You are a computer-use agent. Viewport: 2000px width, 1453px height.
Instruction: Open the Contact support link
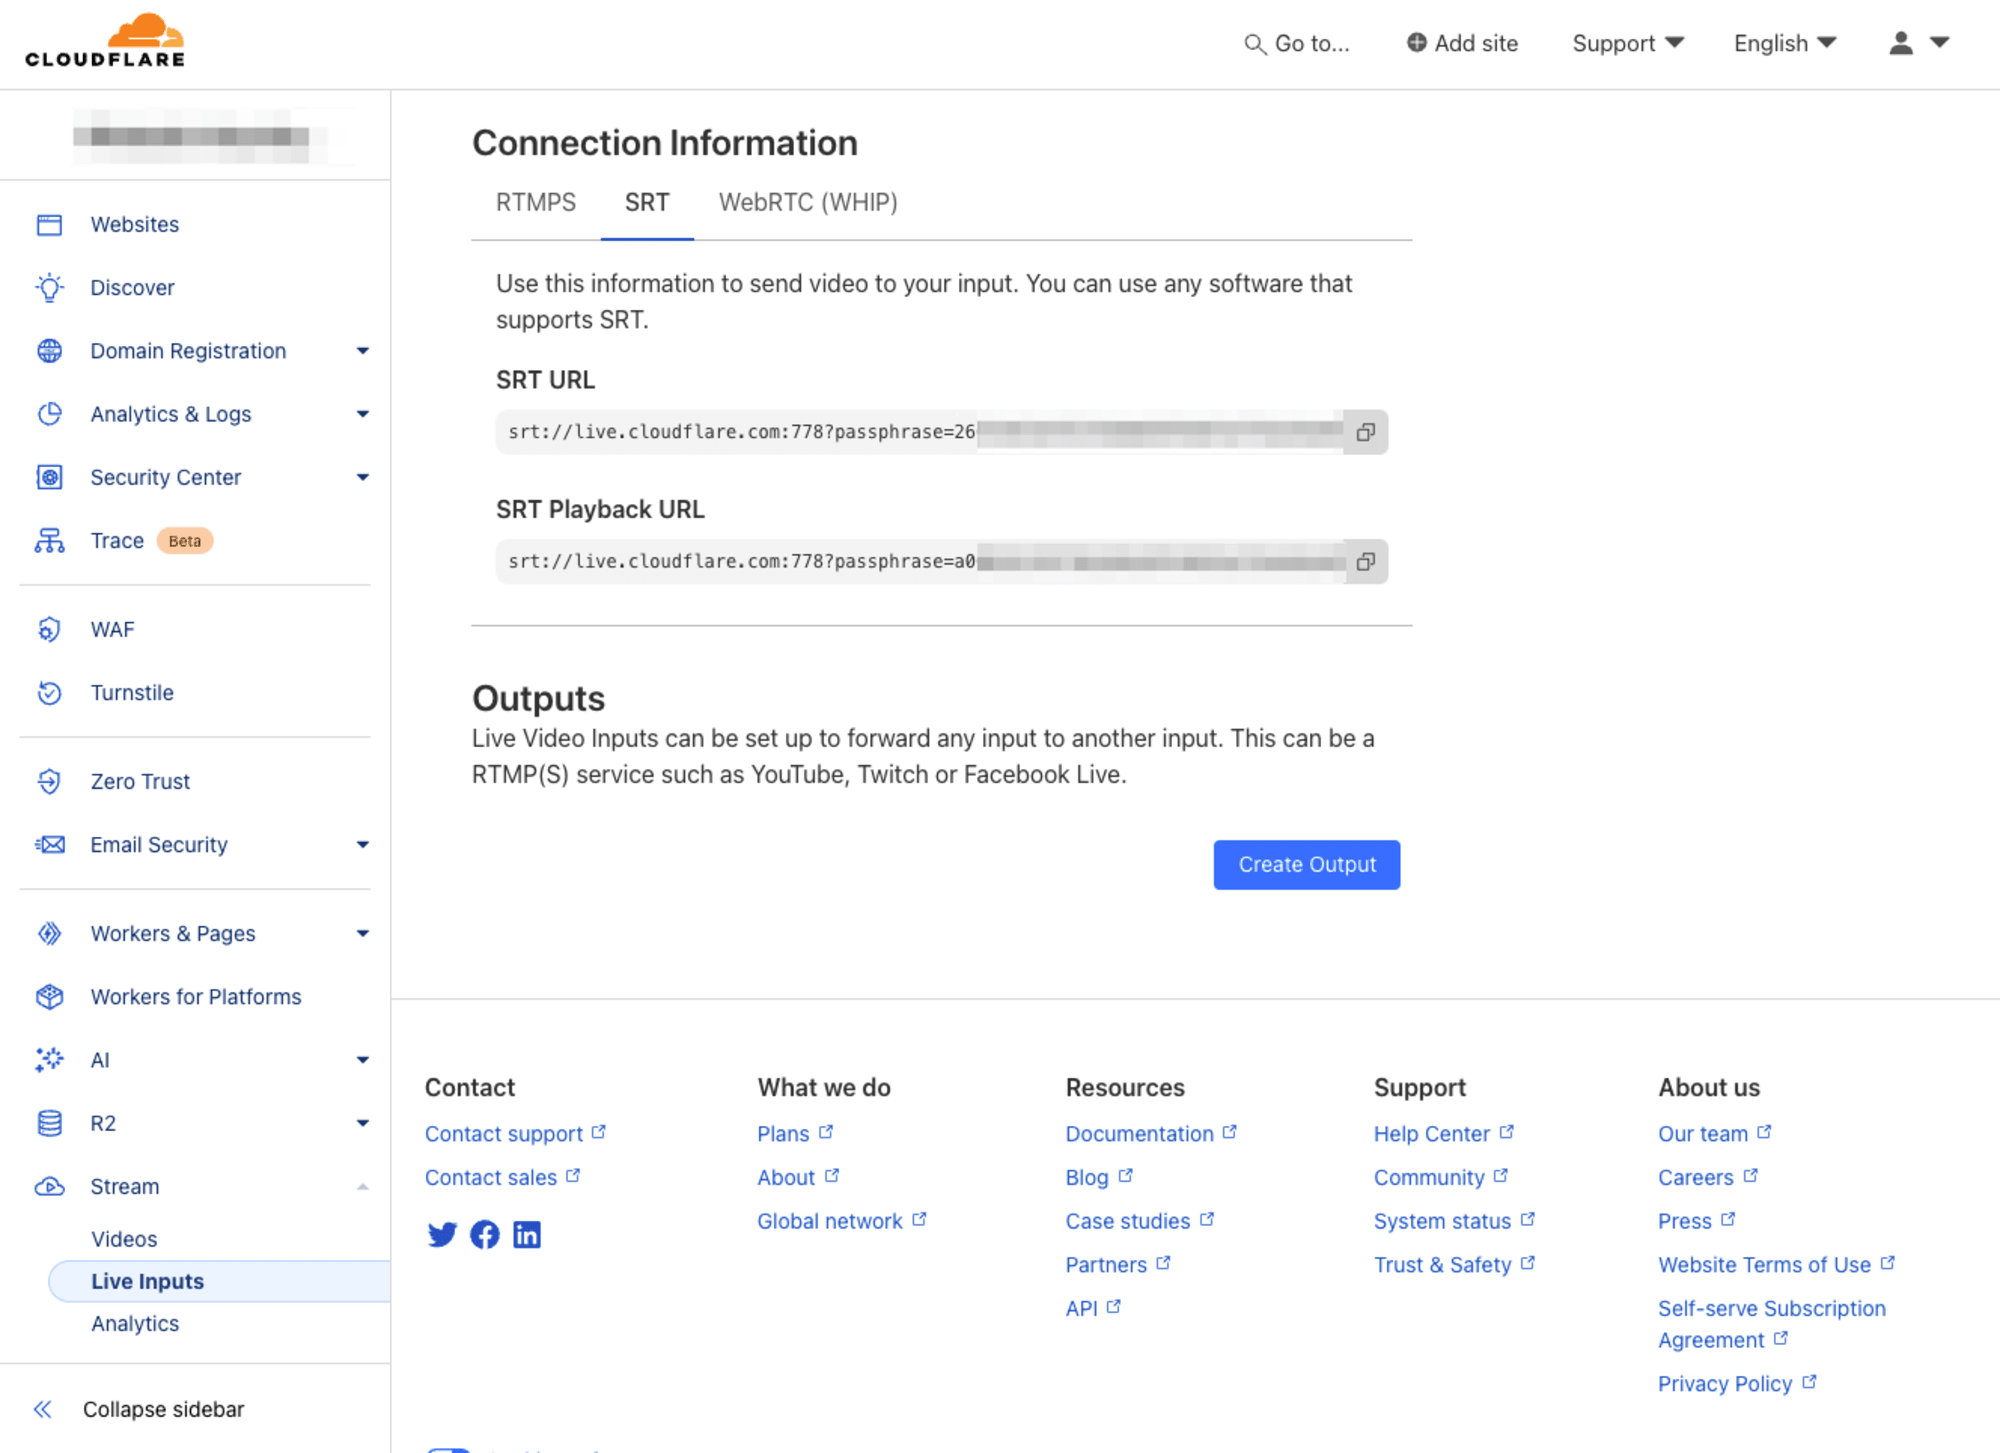tap(515, 1134)
